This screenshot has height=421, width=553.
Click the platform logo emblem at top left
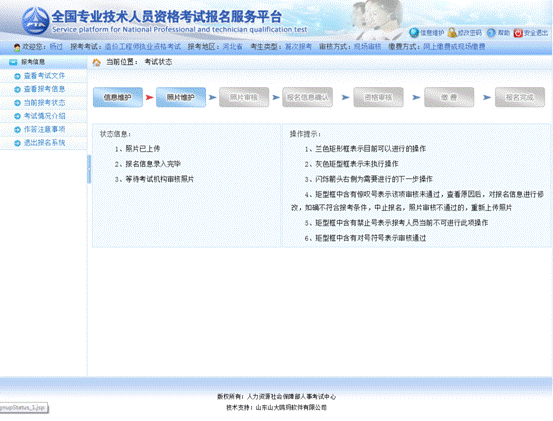(36, 21)
